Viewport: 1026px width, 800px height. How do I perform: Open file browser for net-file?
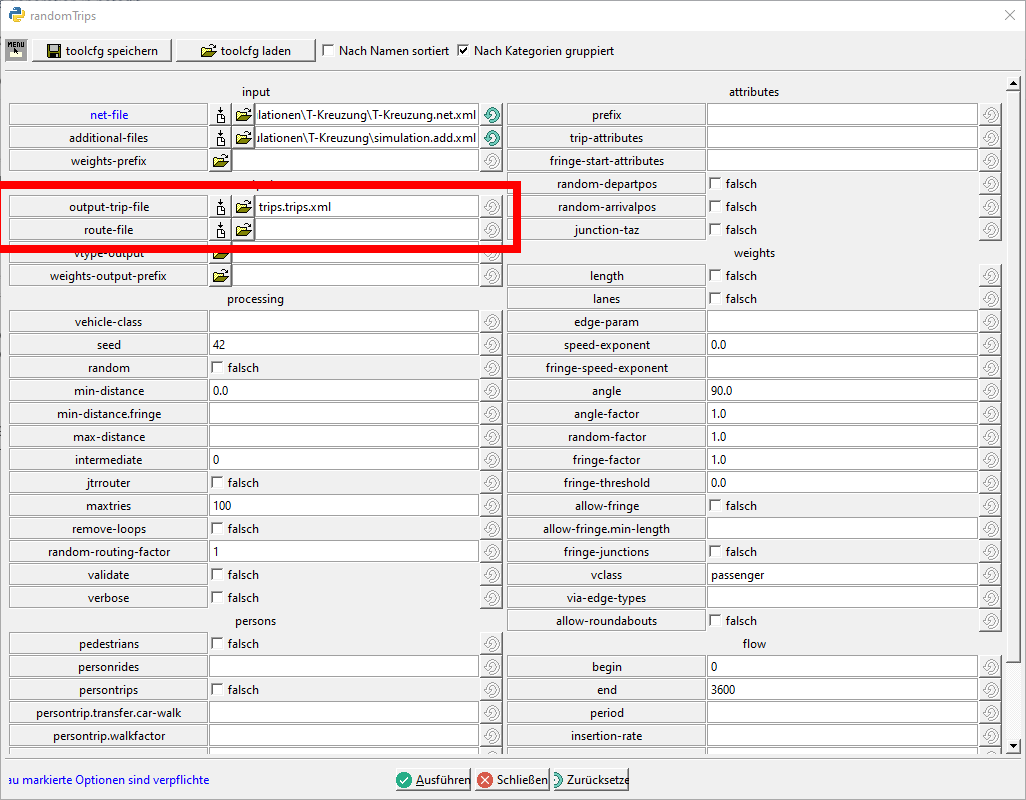pyautogui.click(x=243, y=115)
